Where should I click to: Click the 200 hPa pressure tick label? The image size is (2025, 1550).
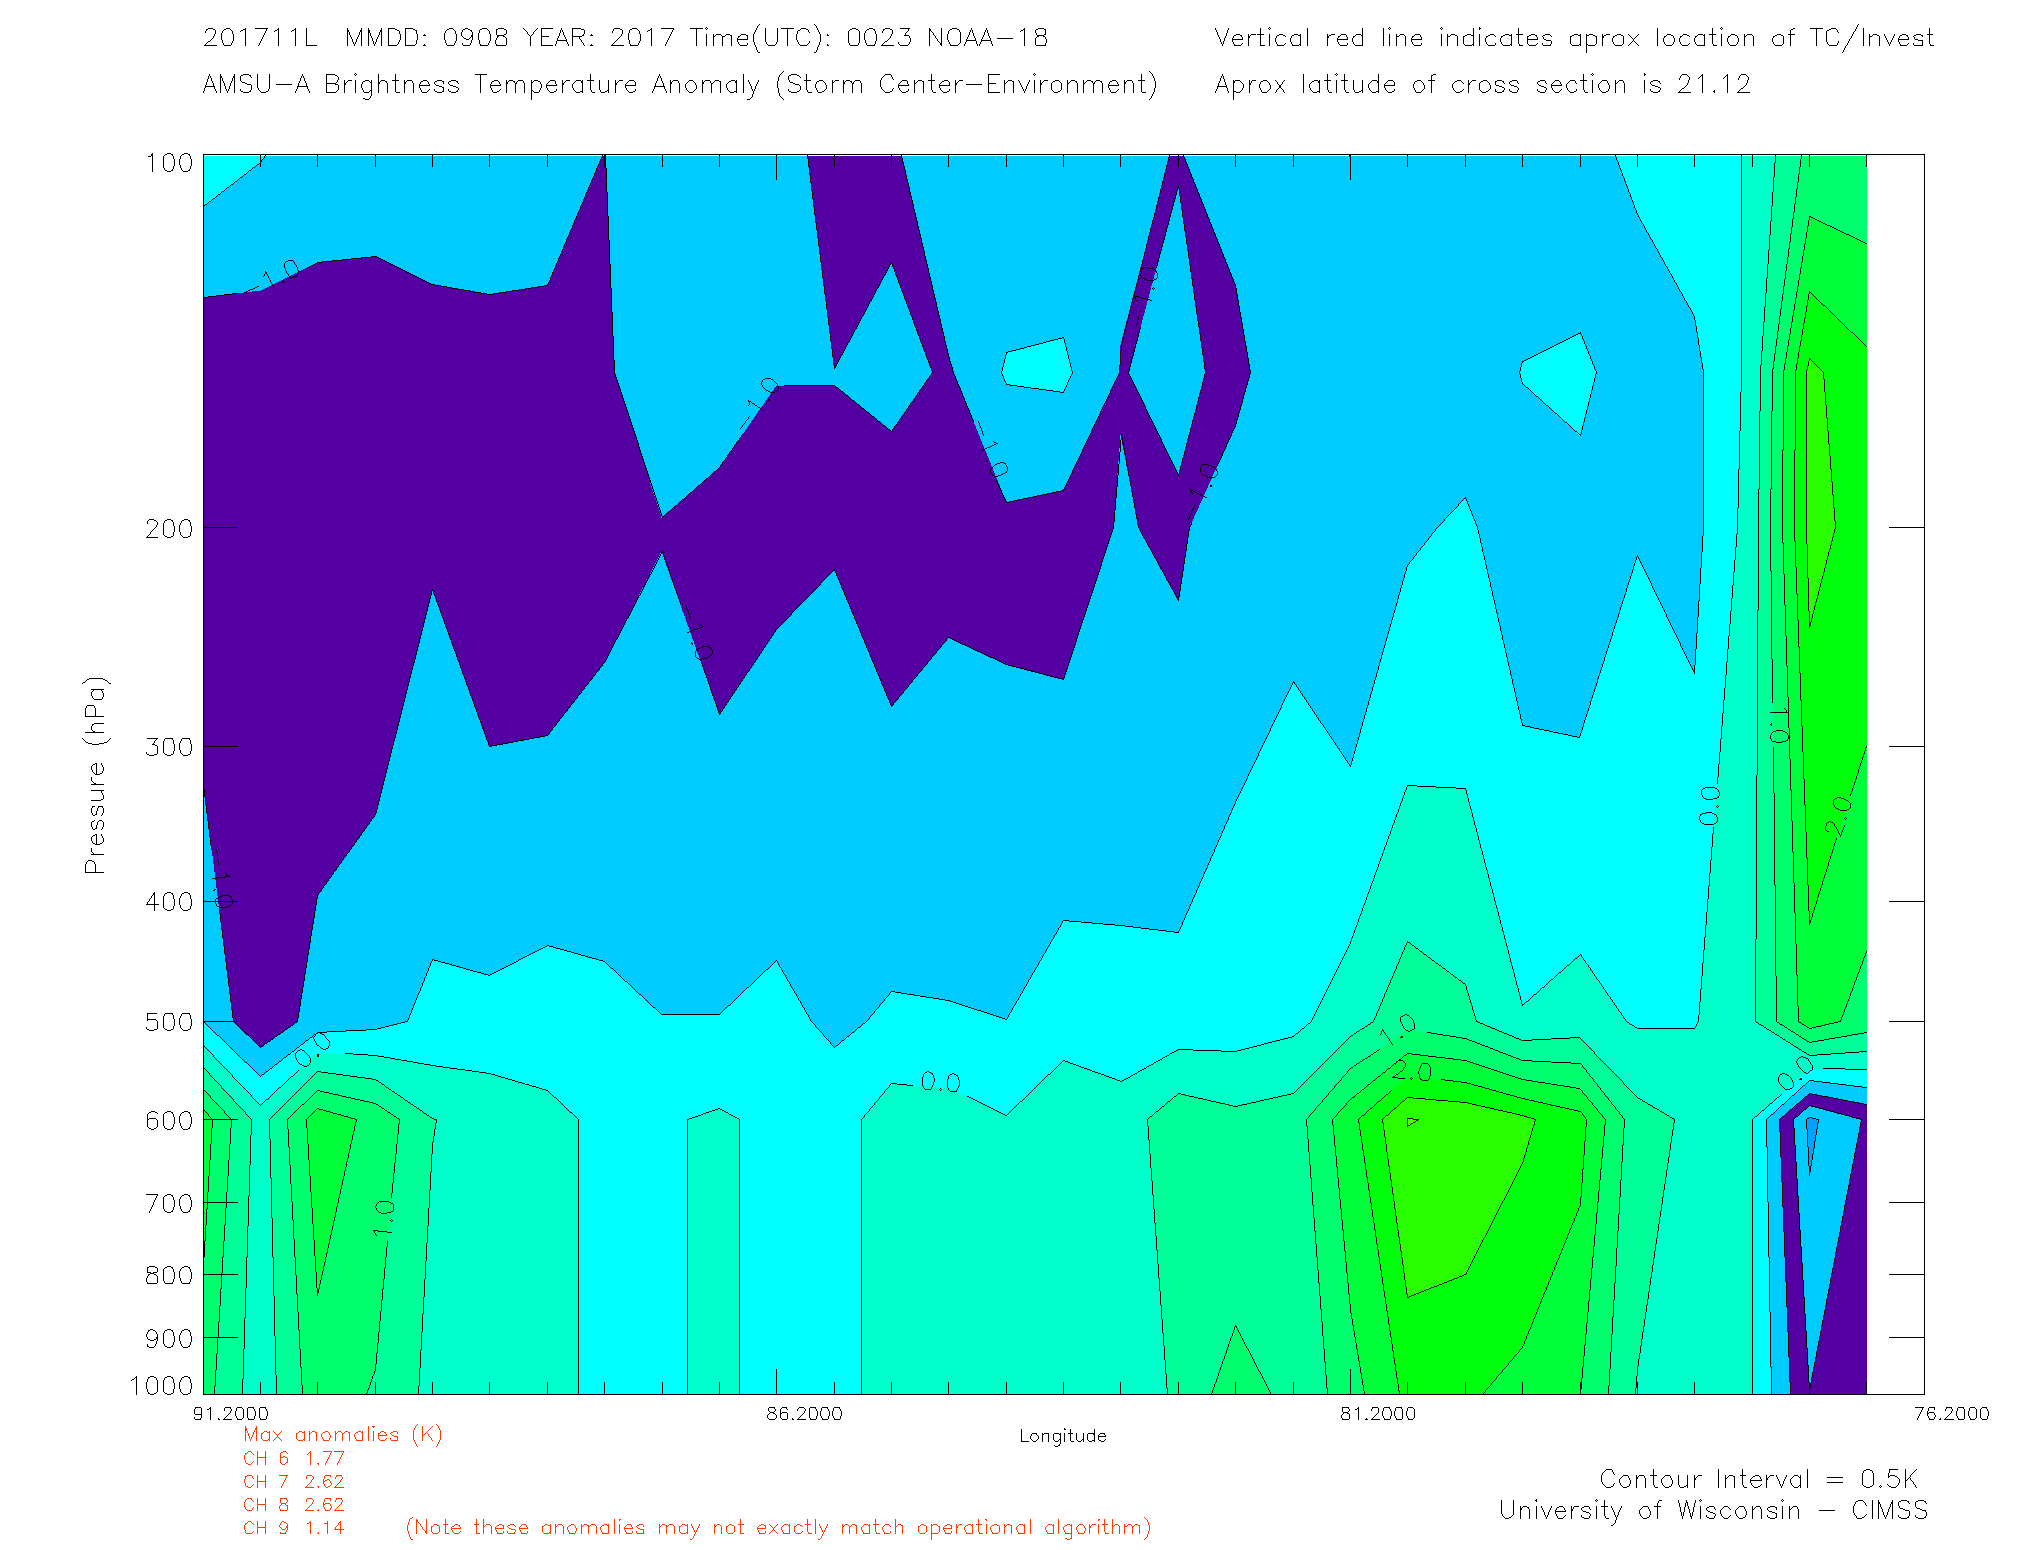[x=168, y=528]
